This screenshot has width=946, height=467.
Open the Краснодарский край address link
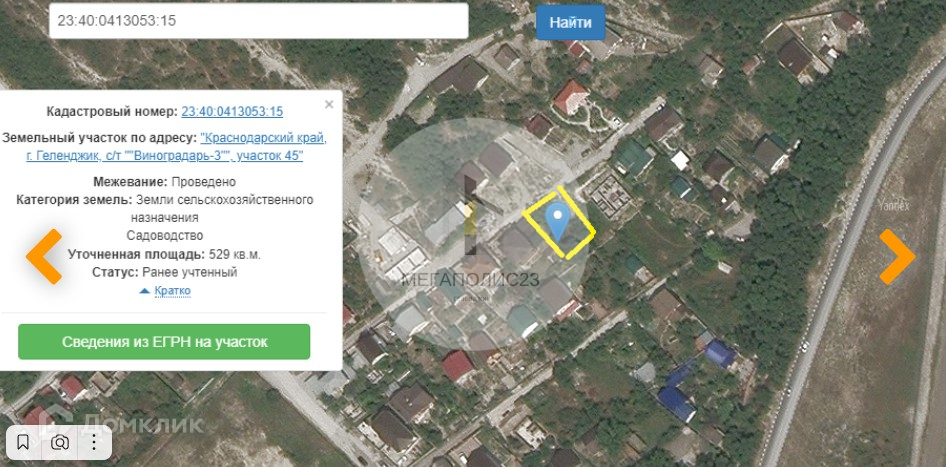pos(176,147)
